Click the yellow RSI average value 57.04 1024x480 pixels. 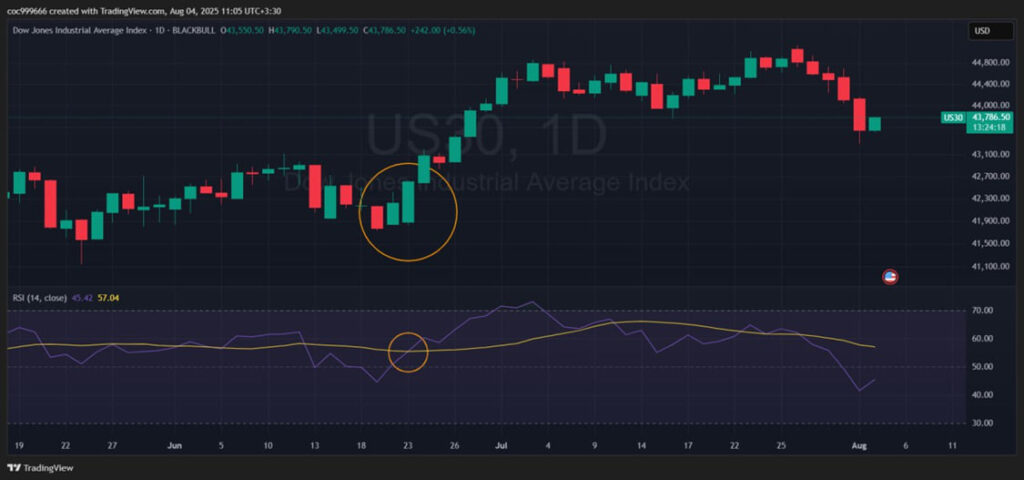[x=108, y=297]
